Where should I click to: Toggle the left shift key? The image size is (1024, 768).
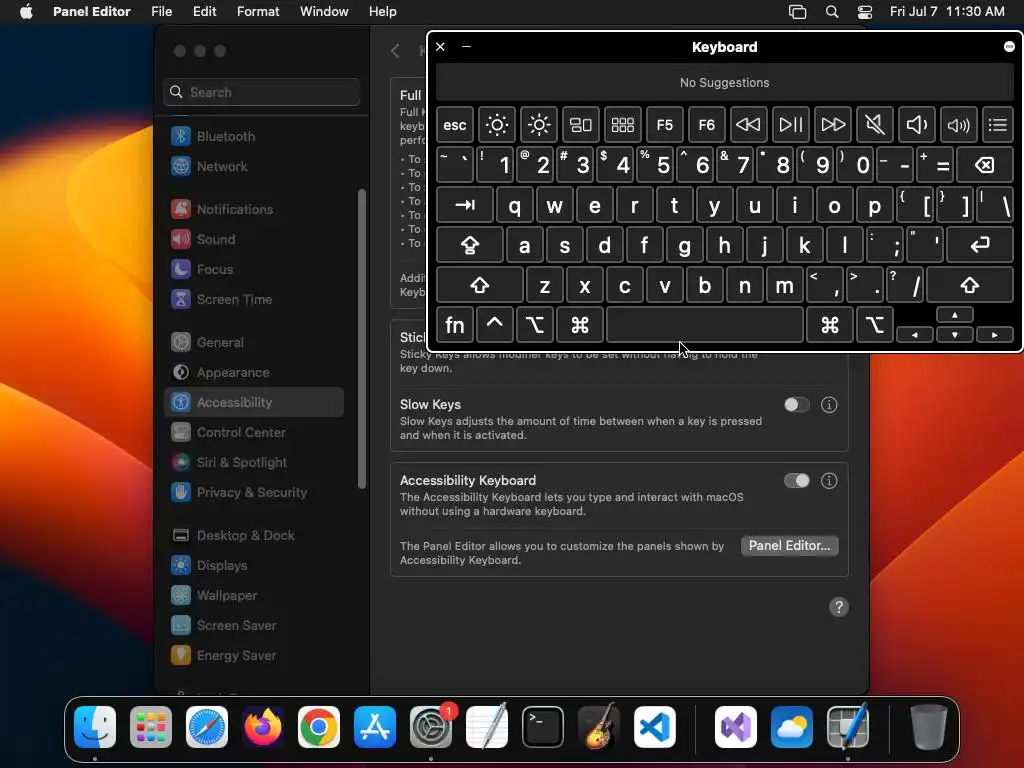click(480, 285)
